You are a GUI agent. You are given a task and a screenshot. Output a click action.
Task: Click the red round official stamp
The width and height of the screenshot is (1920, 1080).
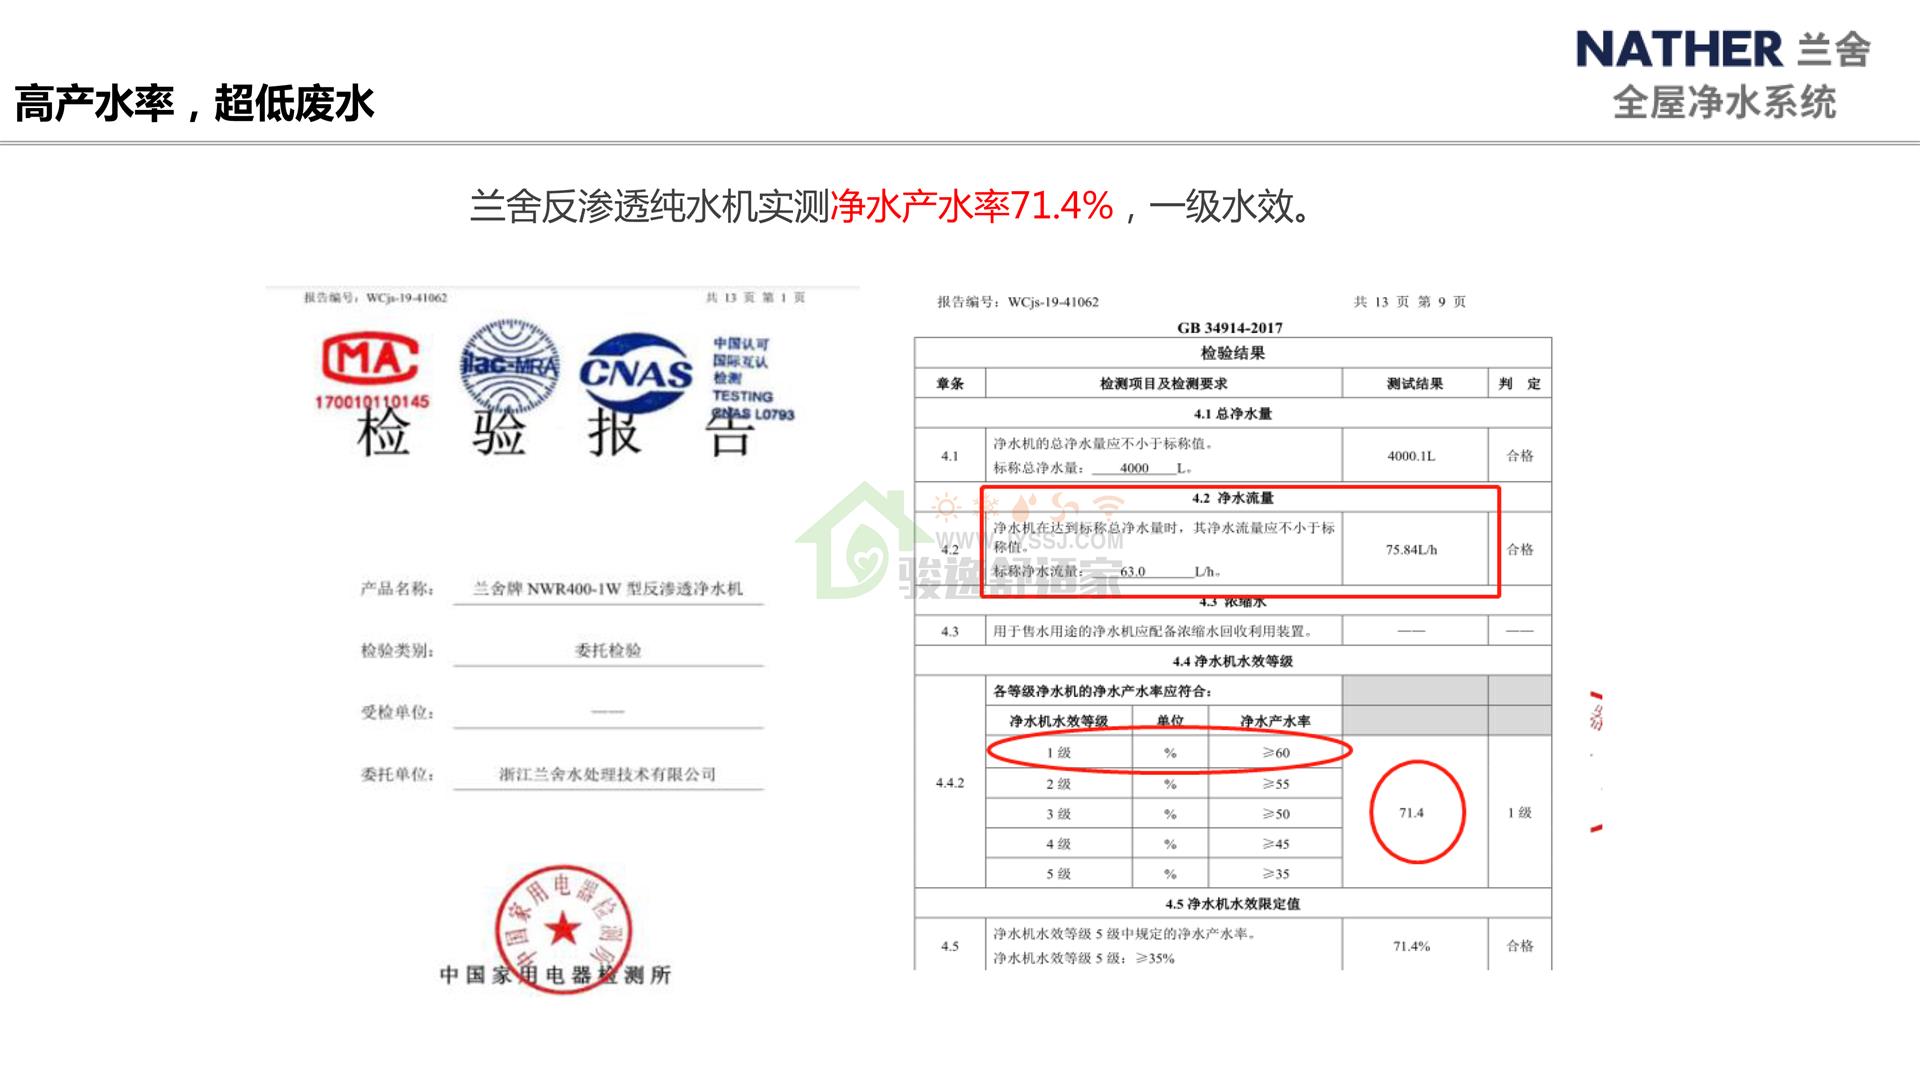[563, 929]
